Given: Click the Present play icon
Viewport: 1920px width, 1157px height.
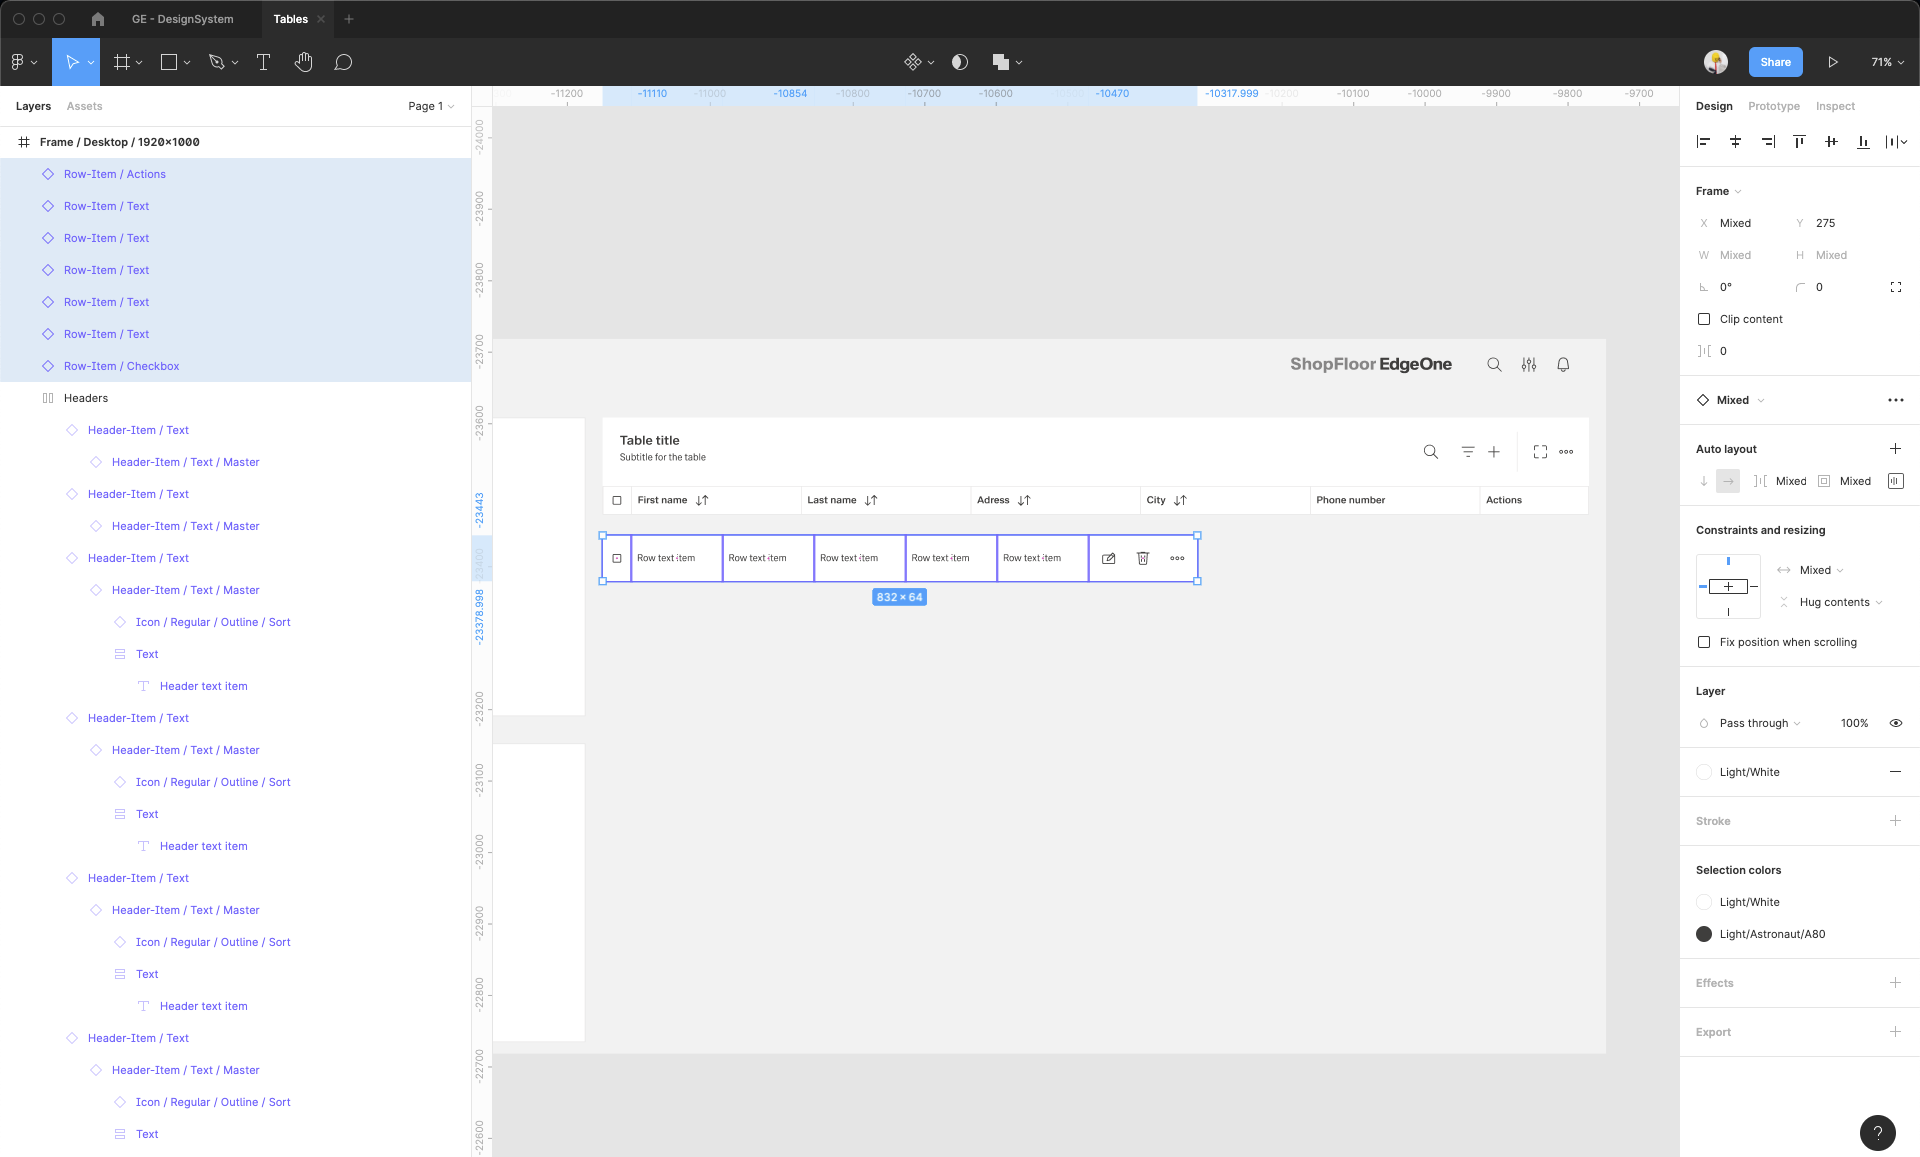Looking at the screenshot, I should coord(1833,62).
